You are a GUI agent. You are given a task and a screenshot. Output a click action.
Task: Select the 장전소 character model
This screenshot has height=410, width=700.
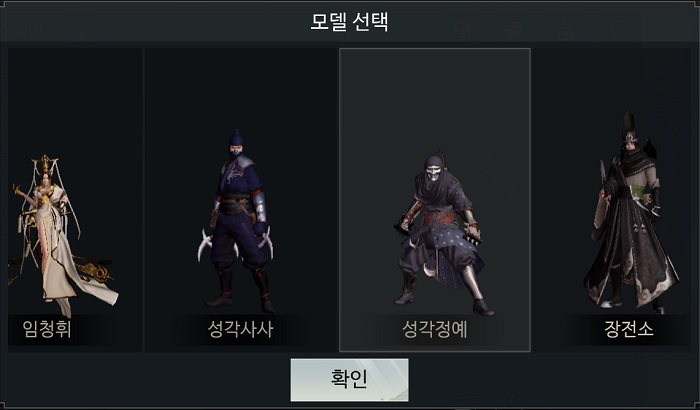pos(612,200)
